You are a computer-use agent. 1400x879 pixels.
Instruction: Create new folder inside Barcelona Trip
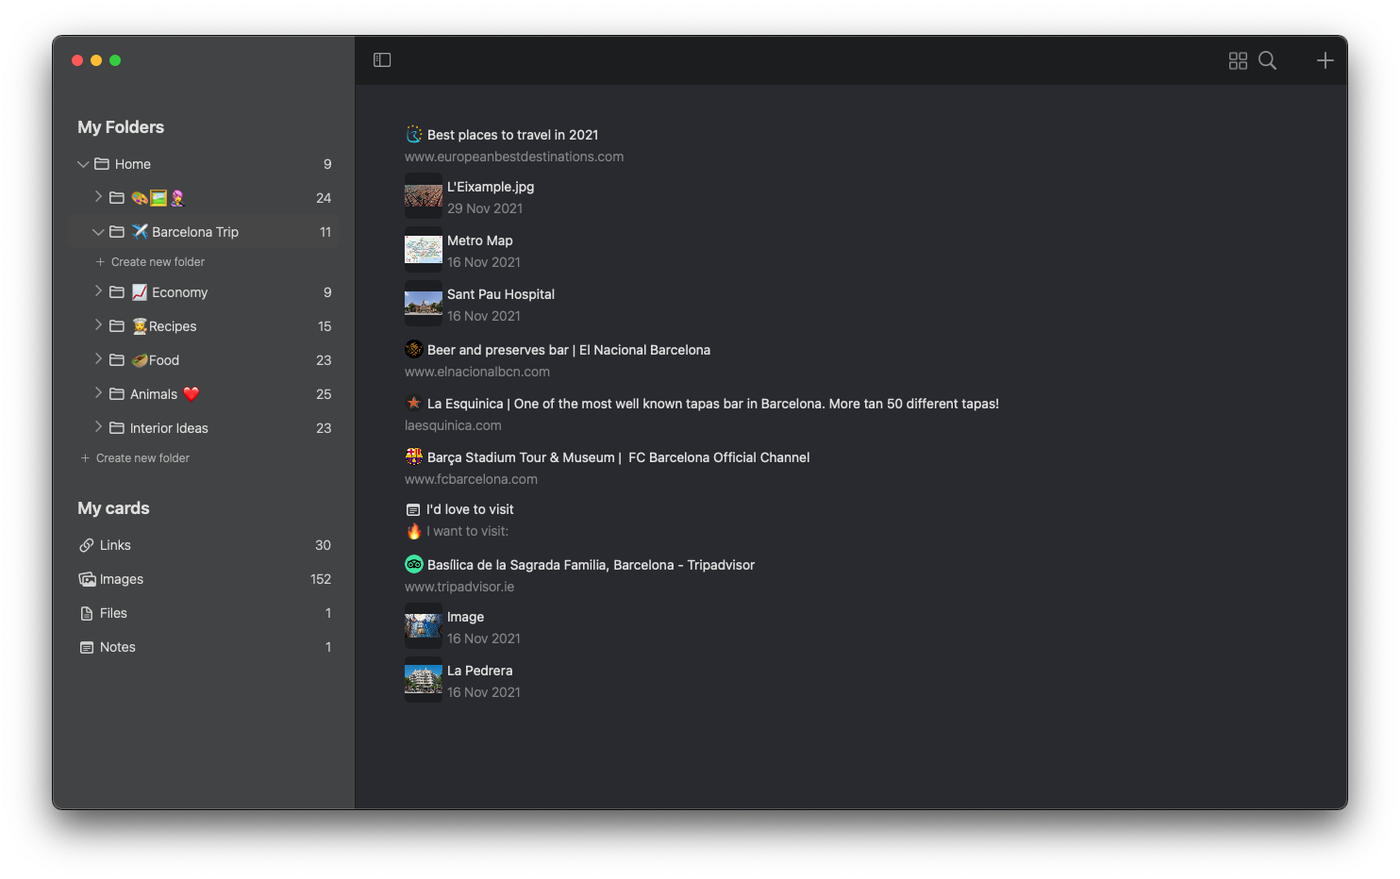[157, 262]
